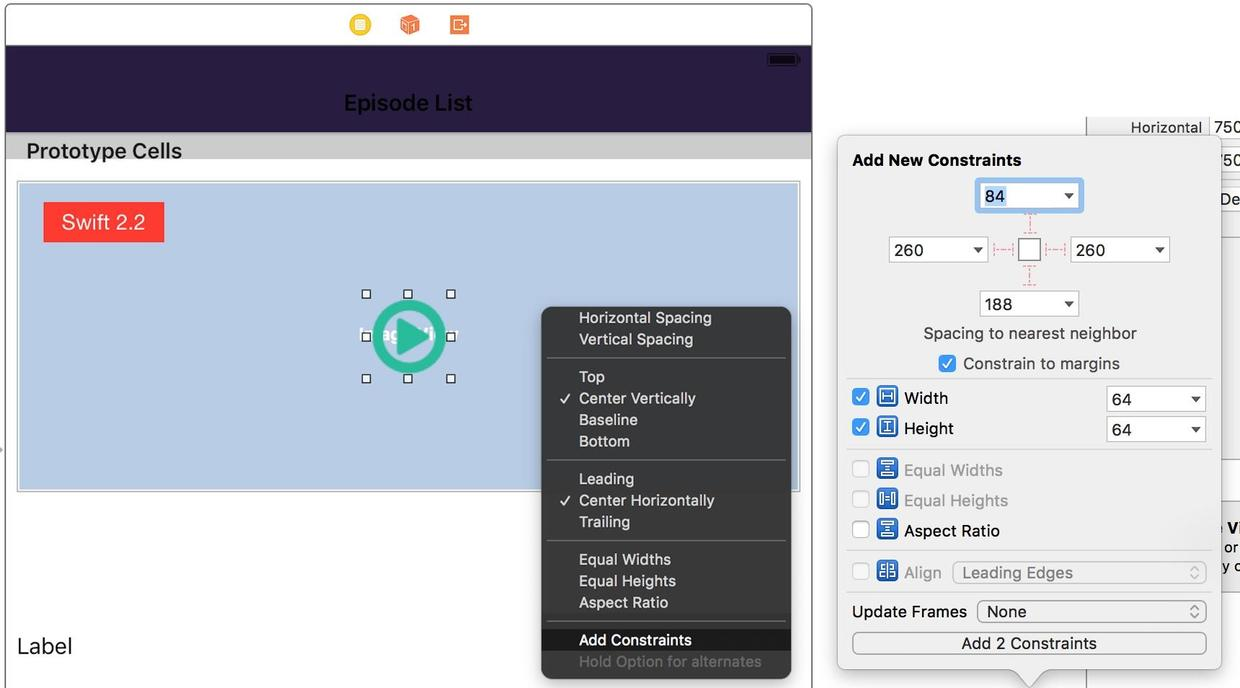Select the green play button image view
The height and width of the screenshot is (688, 1240).
tap(408, 336)
